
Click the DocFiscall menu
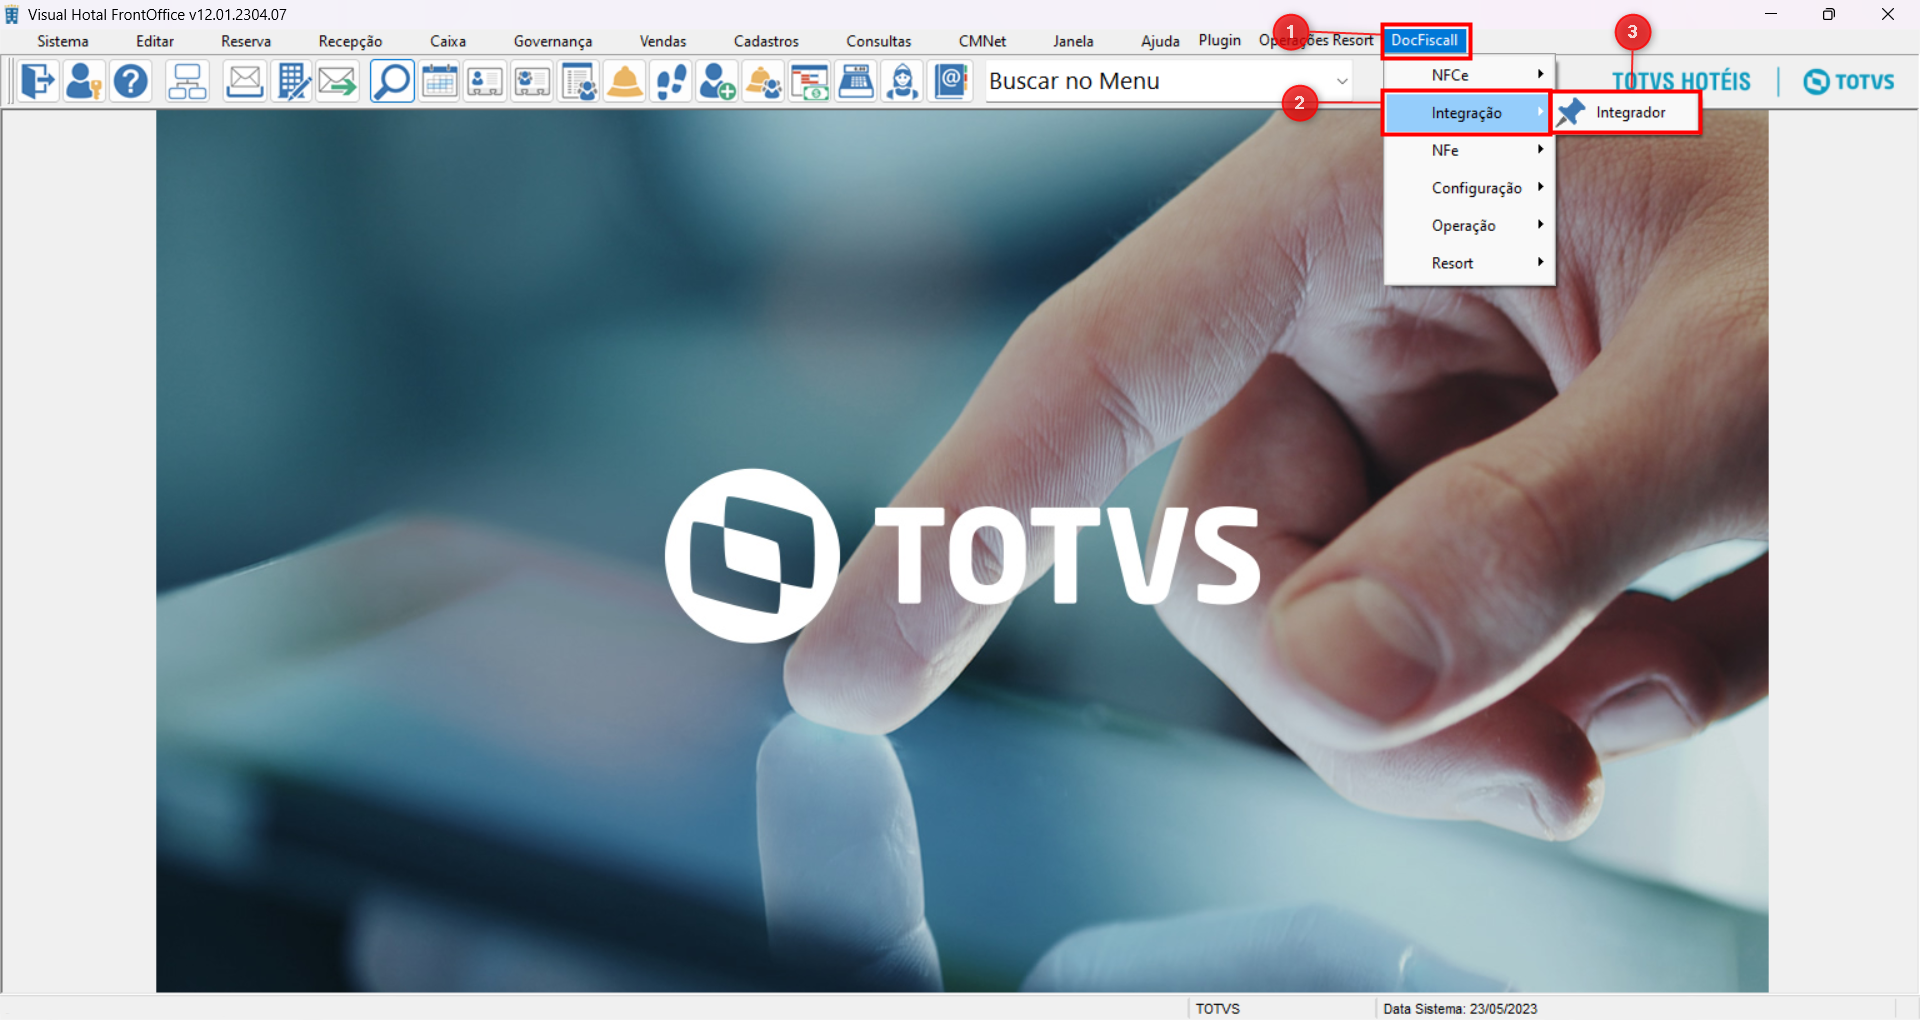pyautogui.click(x=1425, y=40)
